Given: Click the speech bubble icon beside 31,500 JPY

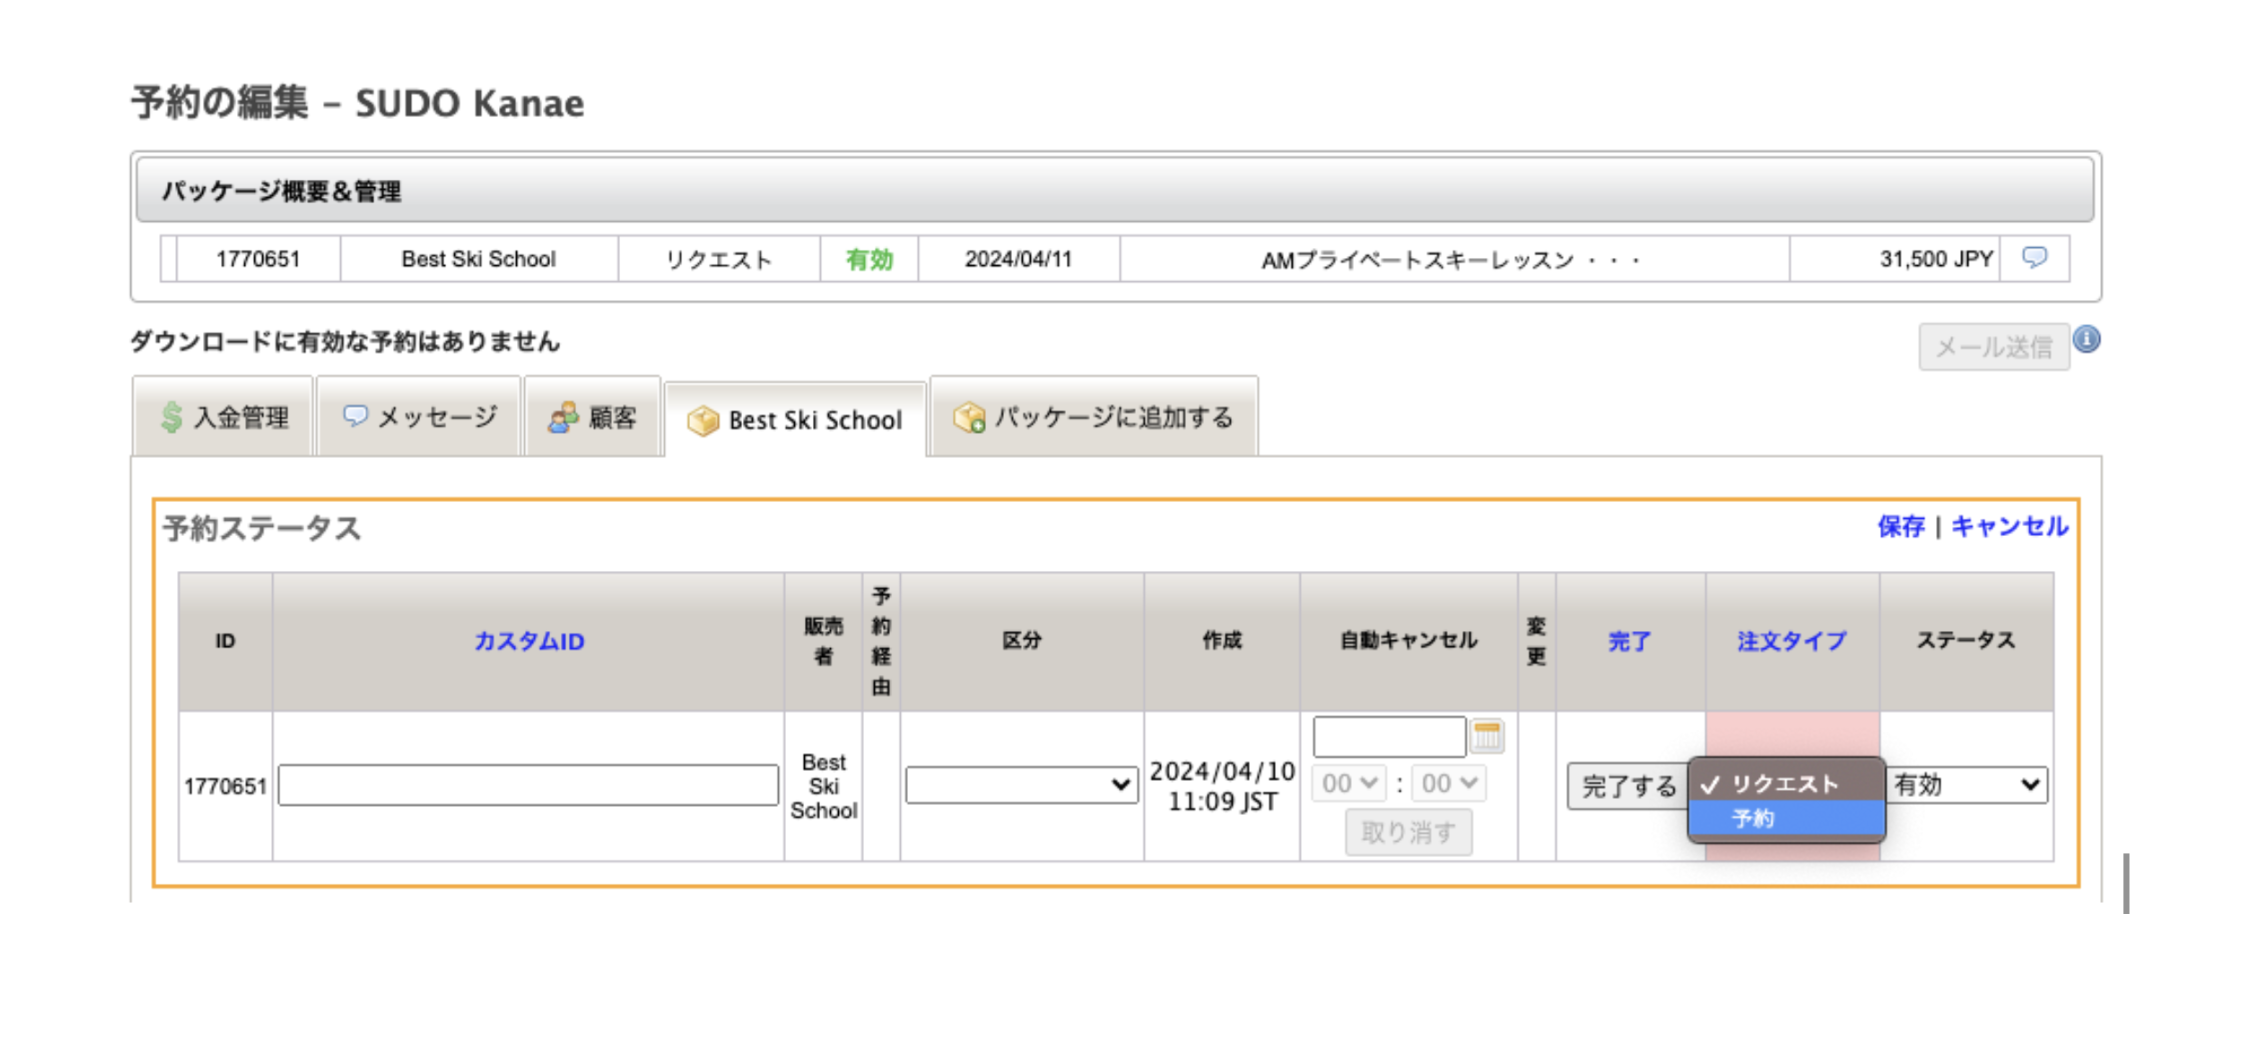Looking at the screenshot, I should (x=2035, y=258).
